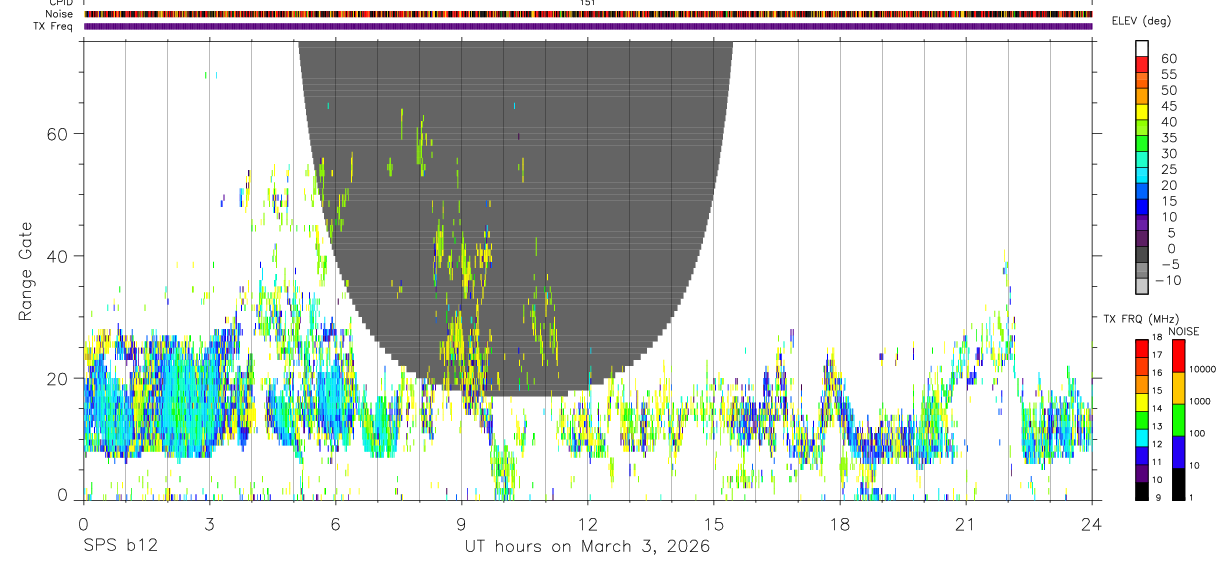1228x567 pixels.
Task: Click the yellow segment of the ELEV color bar
Action: coord(1142,112)
